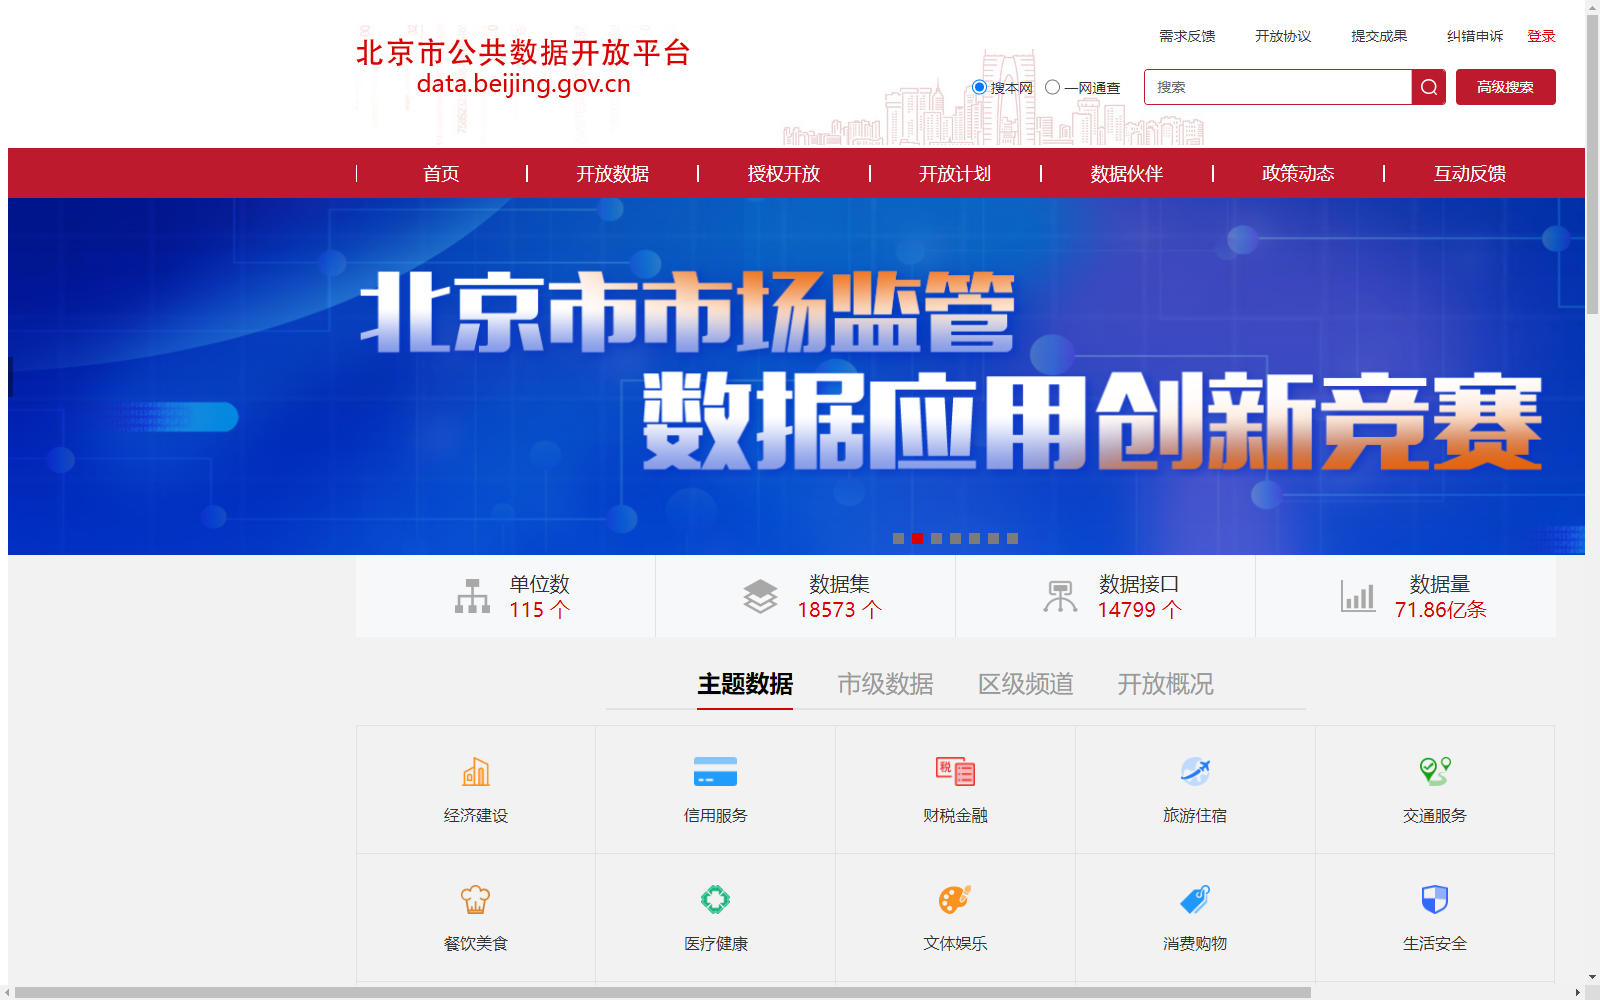1600x1000 pixels.
Task: Switch to the 市级数据 tab
Action: pos(884,685)
